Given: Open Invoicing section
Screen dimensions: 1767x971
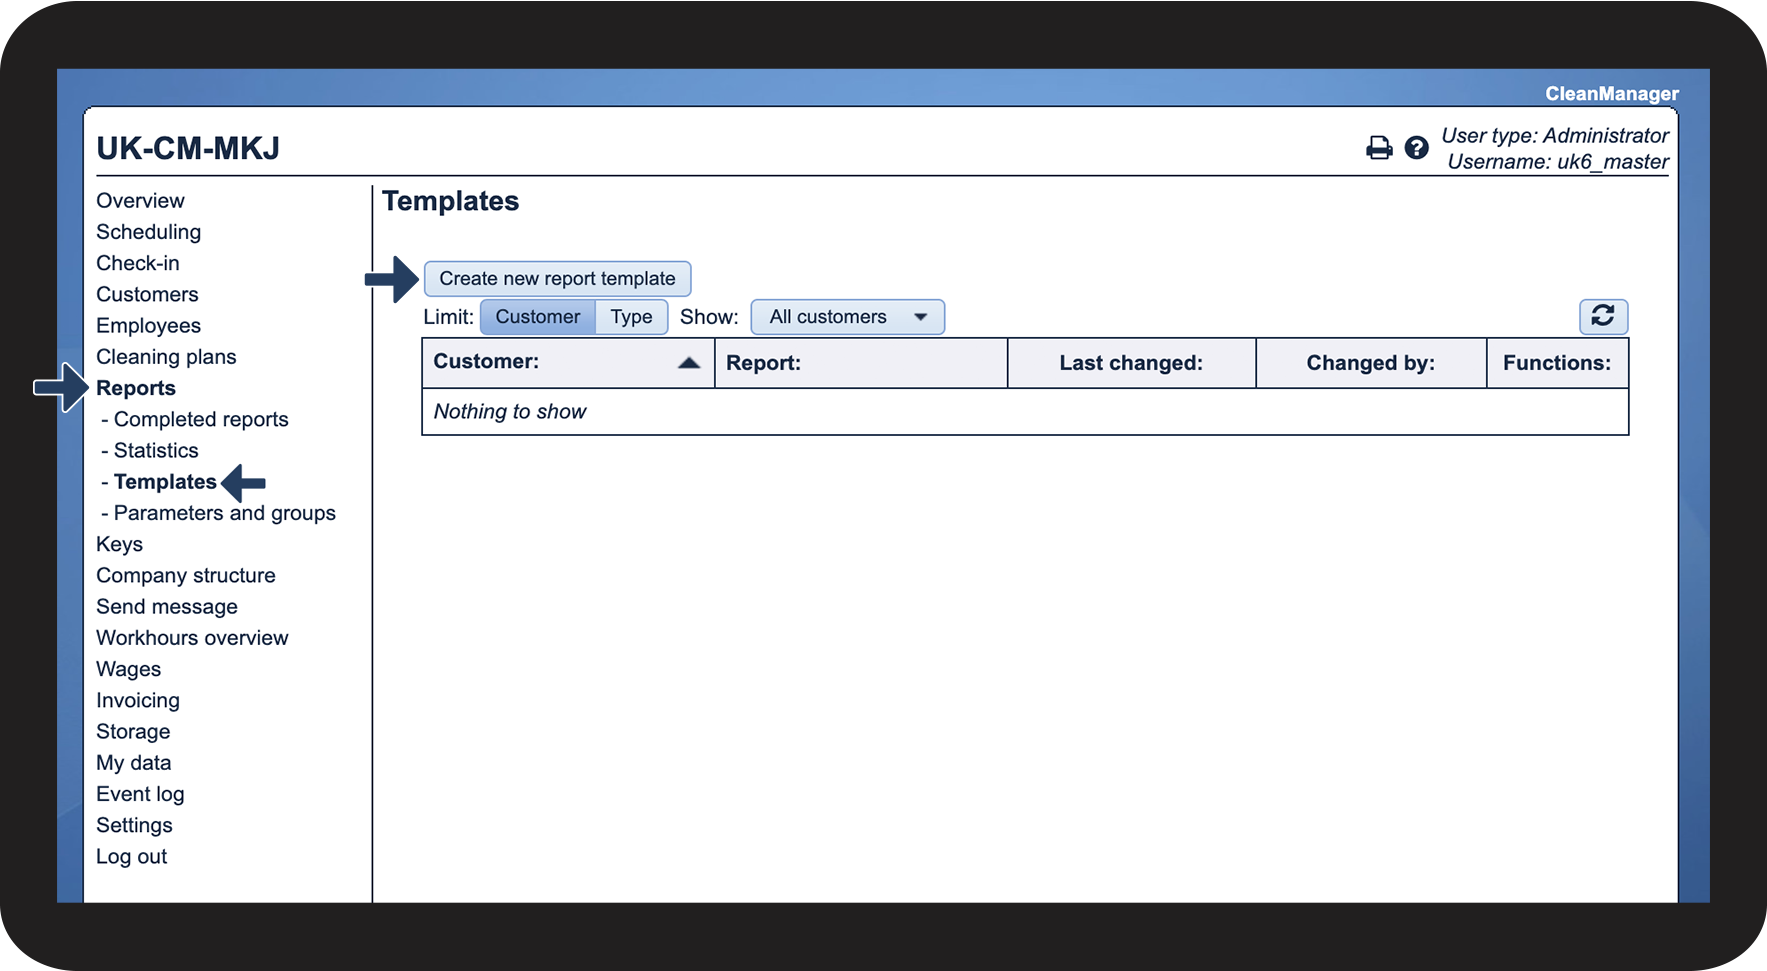Looking at the screenshot, I should tap(138, 700).
